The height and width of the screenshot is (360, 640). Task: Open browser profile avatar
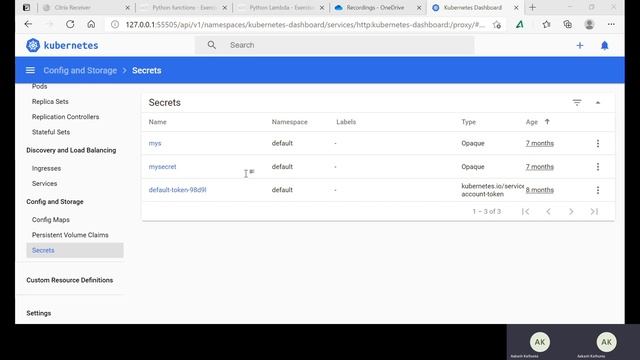click(x=589, y=24)
